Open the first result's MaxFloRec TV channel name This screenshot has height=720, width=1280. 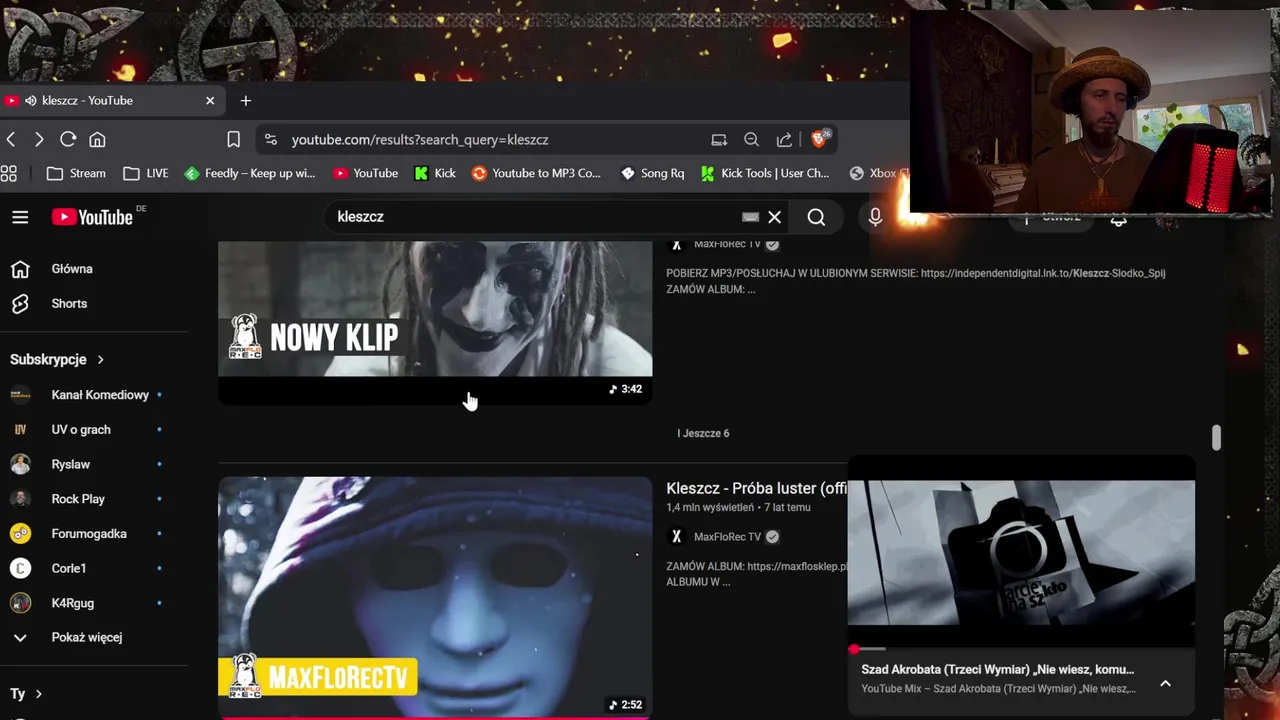727,244
